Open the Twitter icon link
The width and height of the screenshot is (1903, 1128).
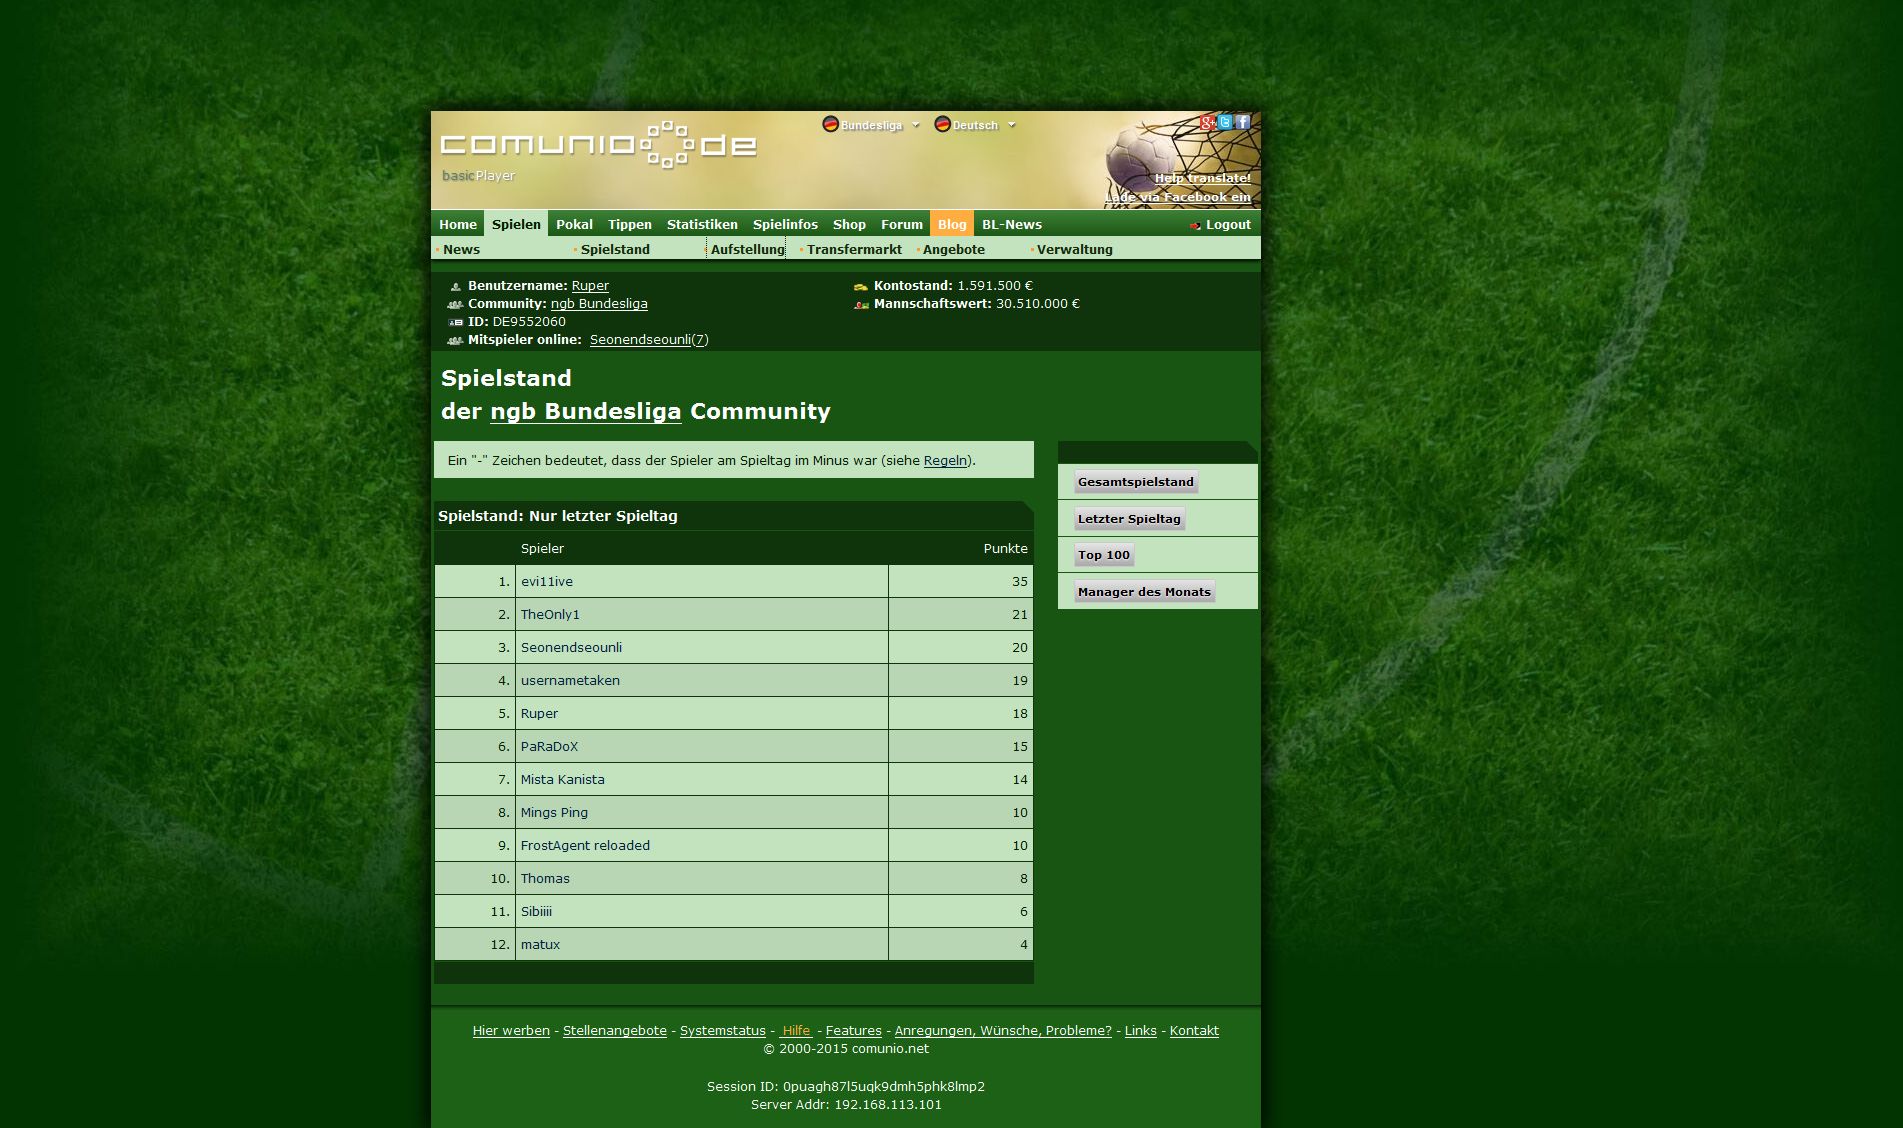click(1225, 123)
